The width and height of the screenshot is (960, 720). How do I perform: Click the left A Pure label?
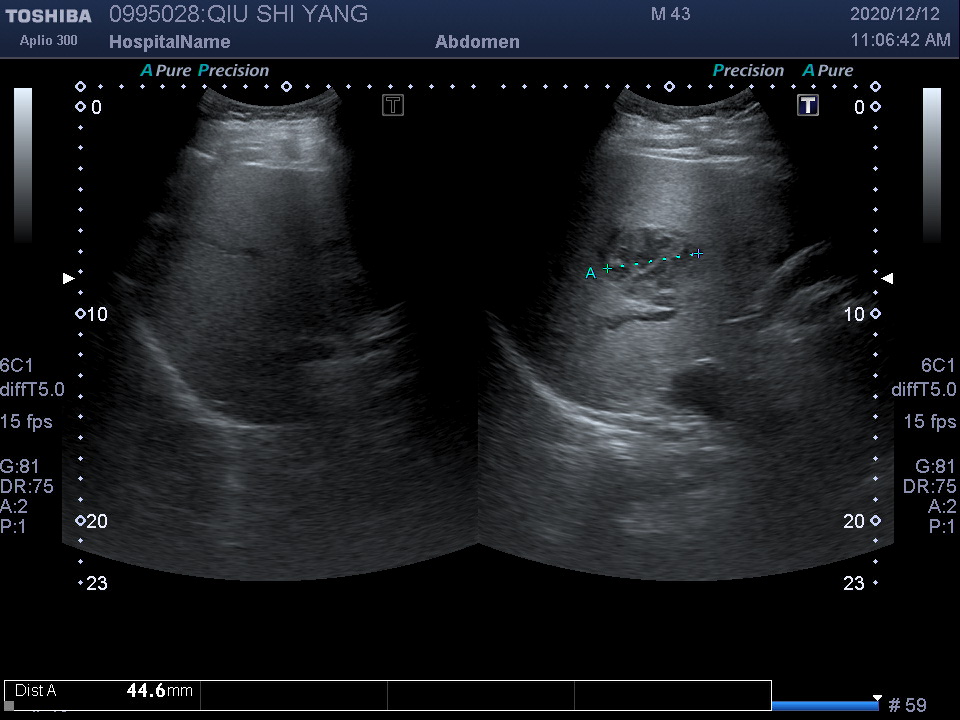[x=166, y=70]
